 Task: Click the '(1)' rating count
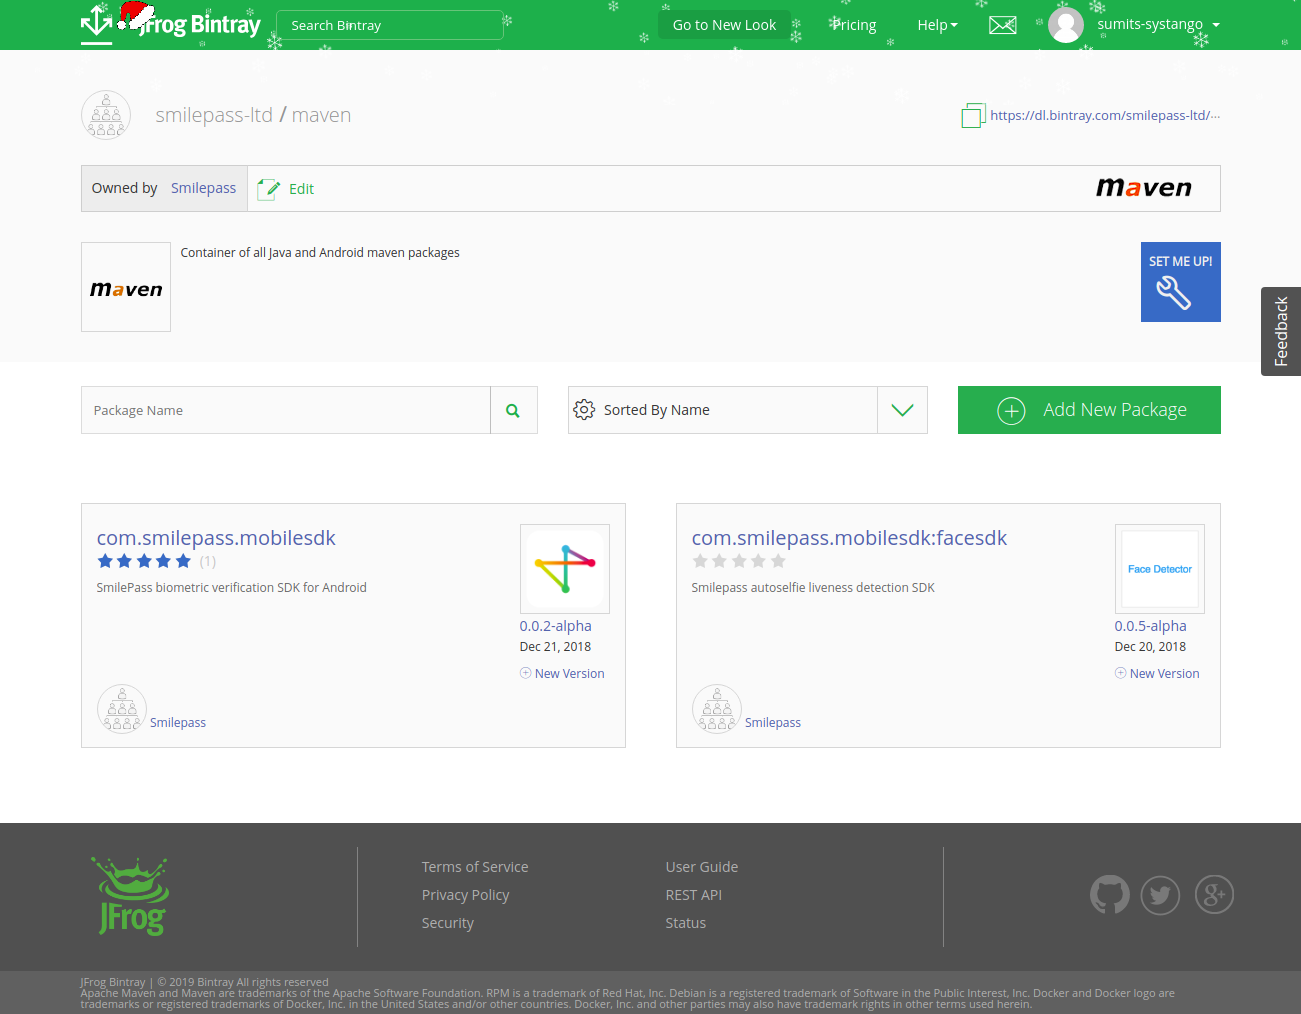coord(207,562)
